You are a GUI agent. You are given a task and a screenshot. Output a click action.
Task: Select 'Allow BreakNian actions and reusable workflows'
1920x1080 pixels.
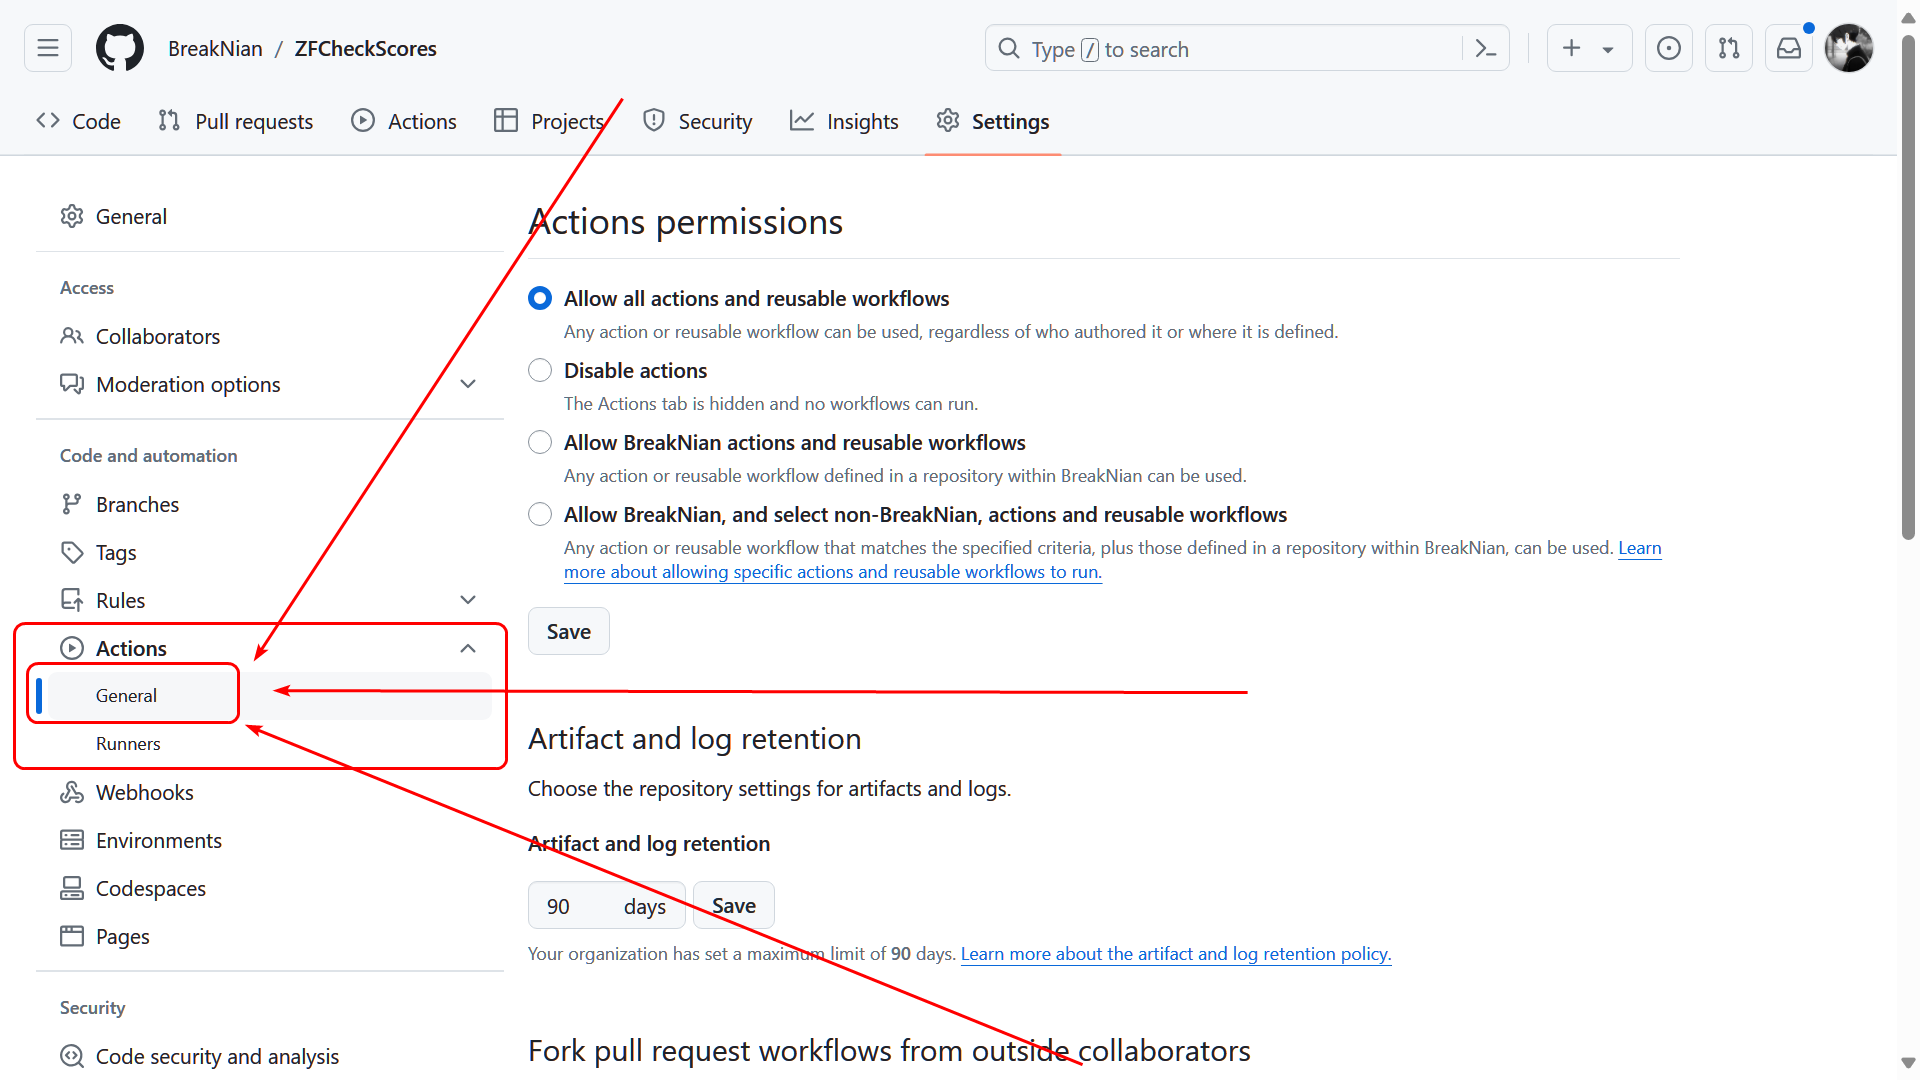tap(540, 442)
